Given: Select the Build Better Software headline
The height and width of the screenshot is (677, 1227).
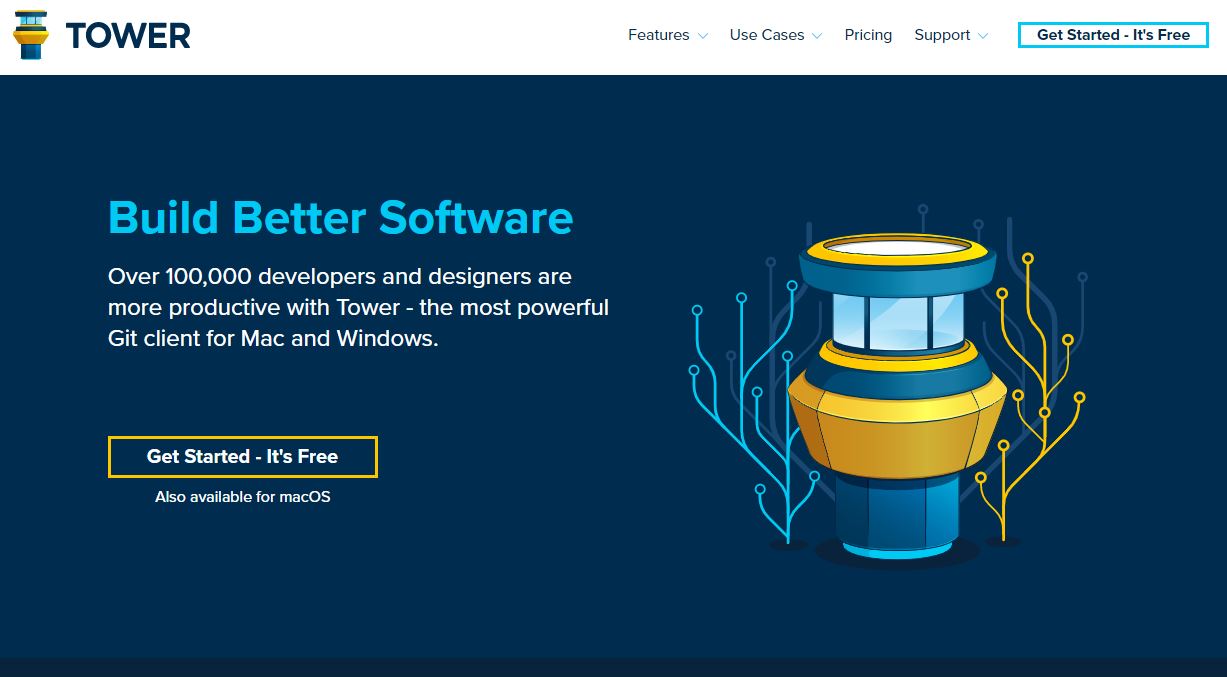Looking at the screenshot, I should 341,218.
